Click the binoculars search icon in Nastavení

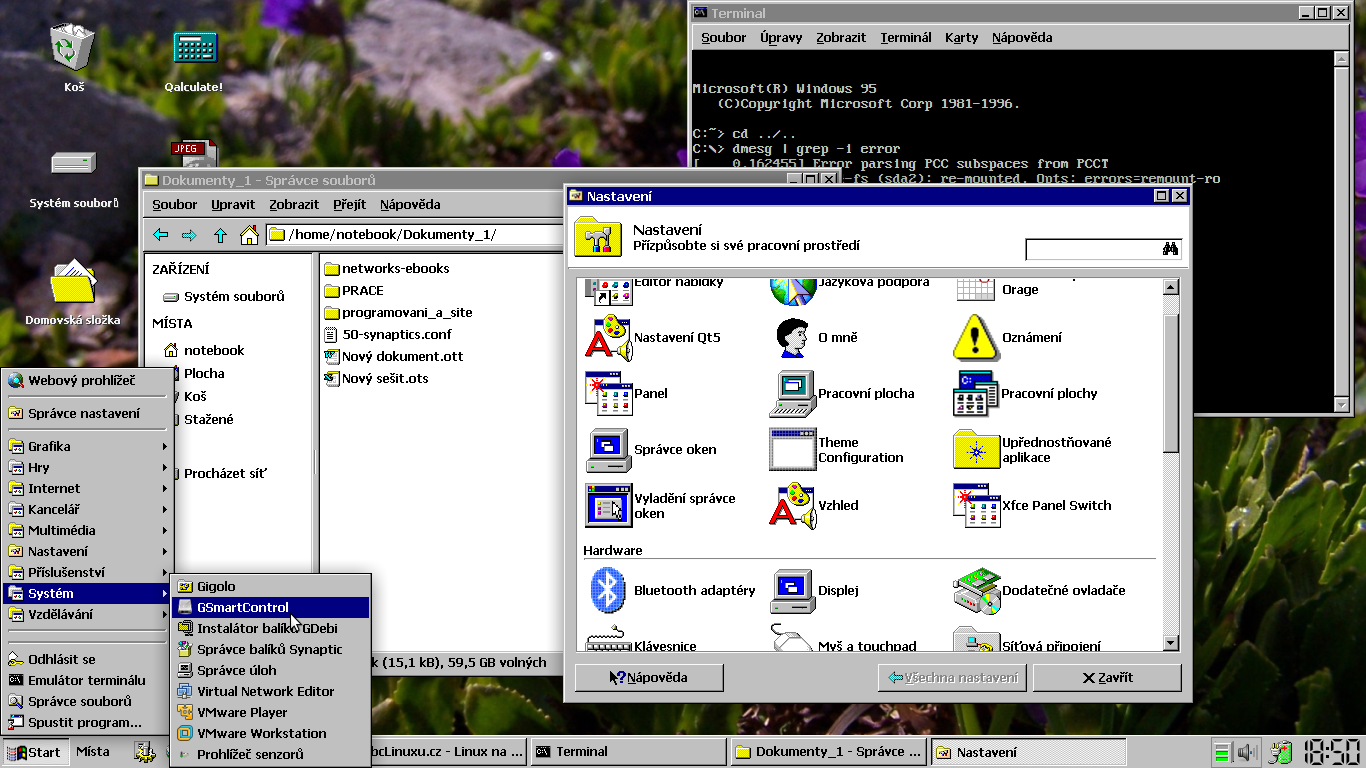[1171, 249]
